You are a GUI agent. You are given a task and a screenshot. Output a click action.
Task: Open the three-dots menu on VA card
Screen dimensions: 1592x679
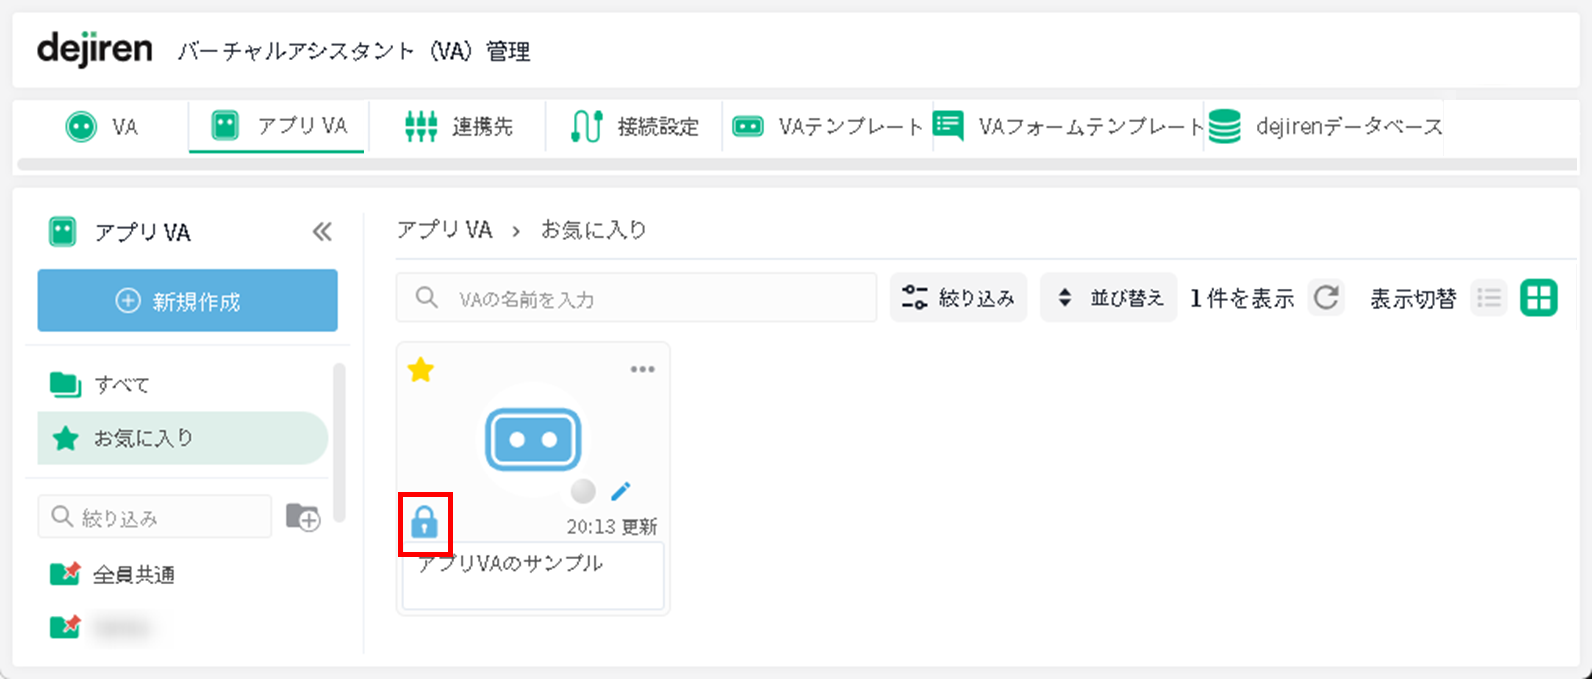(642, 370)
